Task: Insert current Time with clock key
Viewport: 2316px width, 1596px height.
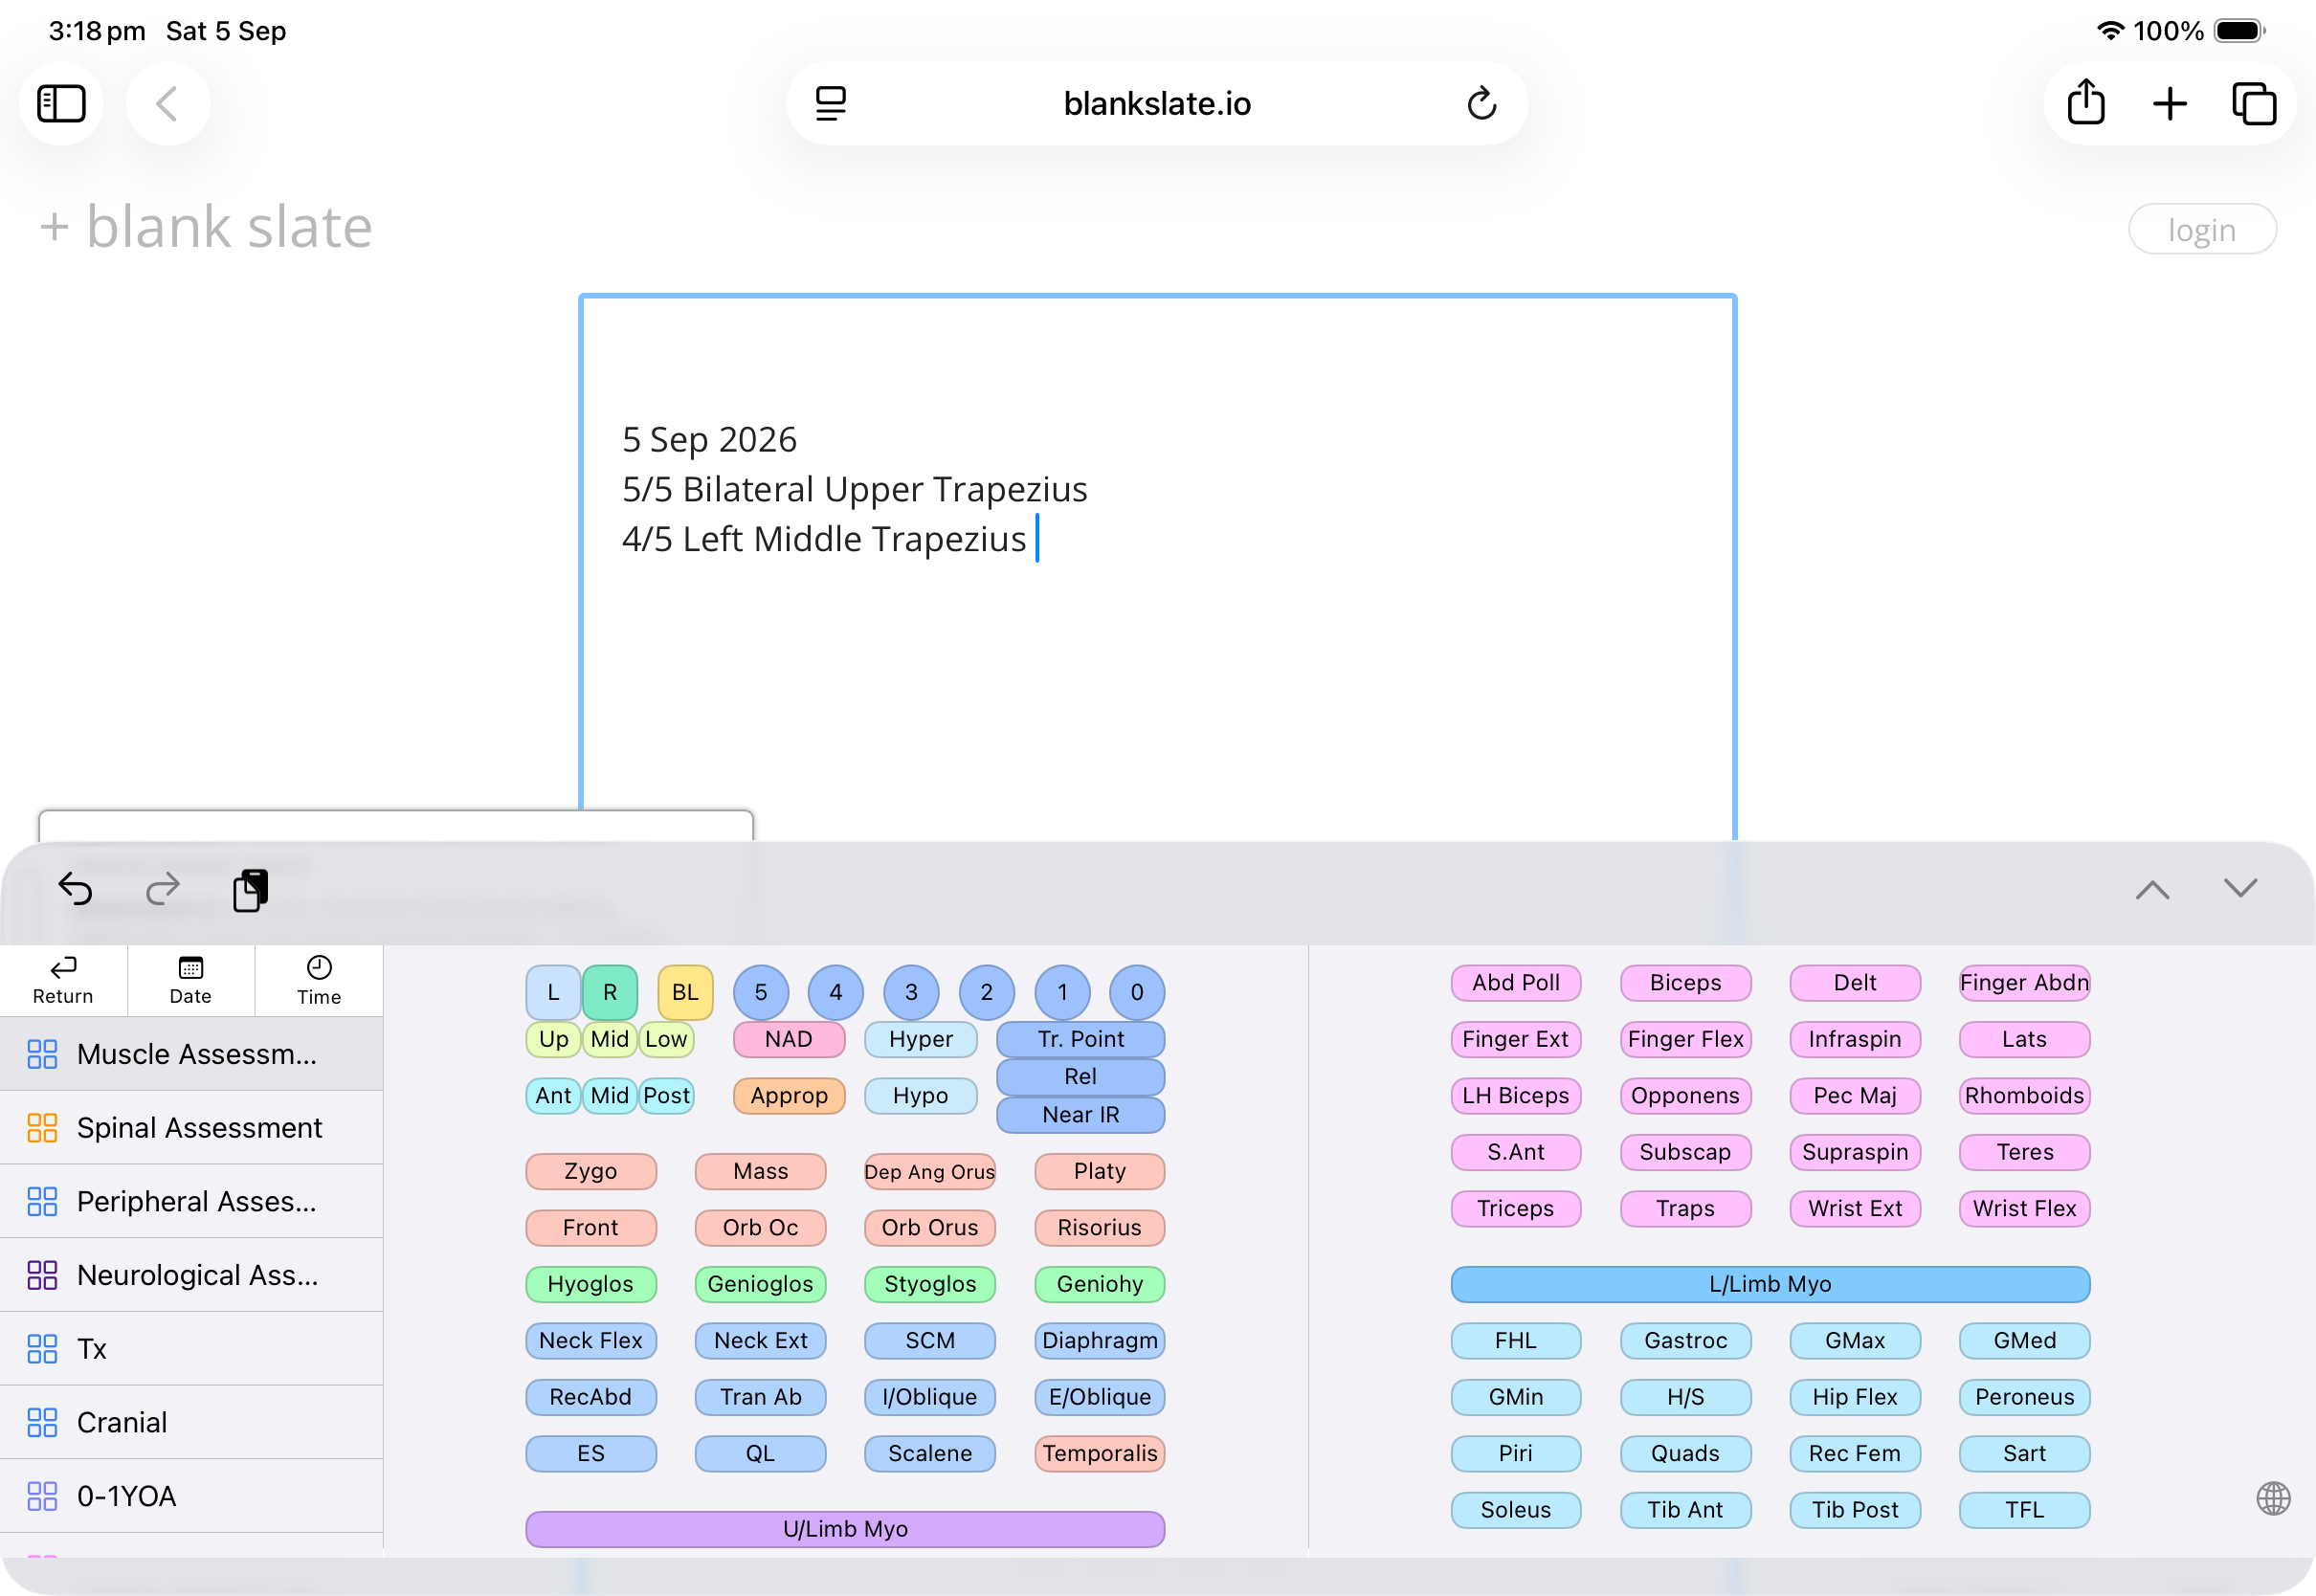Action: click(x=319, y=980)
